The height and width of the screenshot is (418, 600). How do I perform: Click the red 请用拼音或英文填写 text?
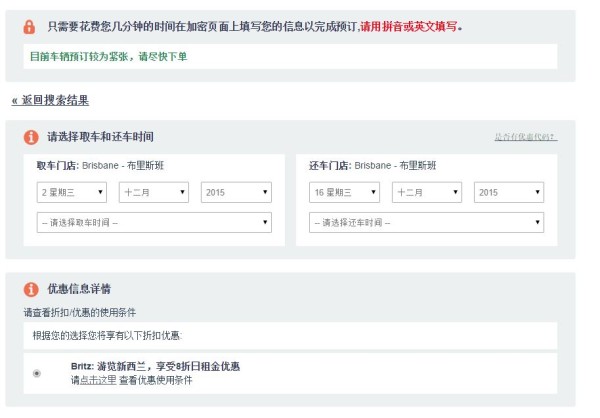tap(409, 26)
